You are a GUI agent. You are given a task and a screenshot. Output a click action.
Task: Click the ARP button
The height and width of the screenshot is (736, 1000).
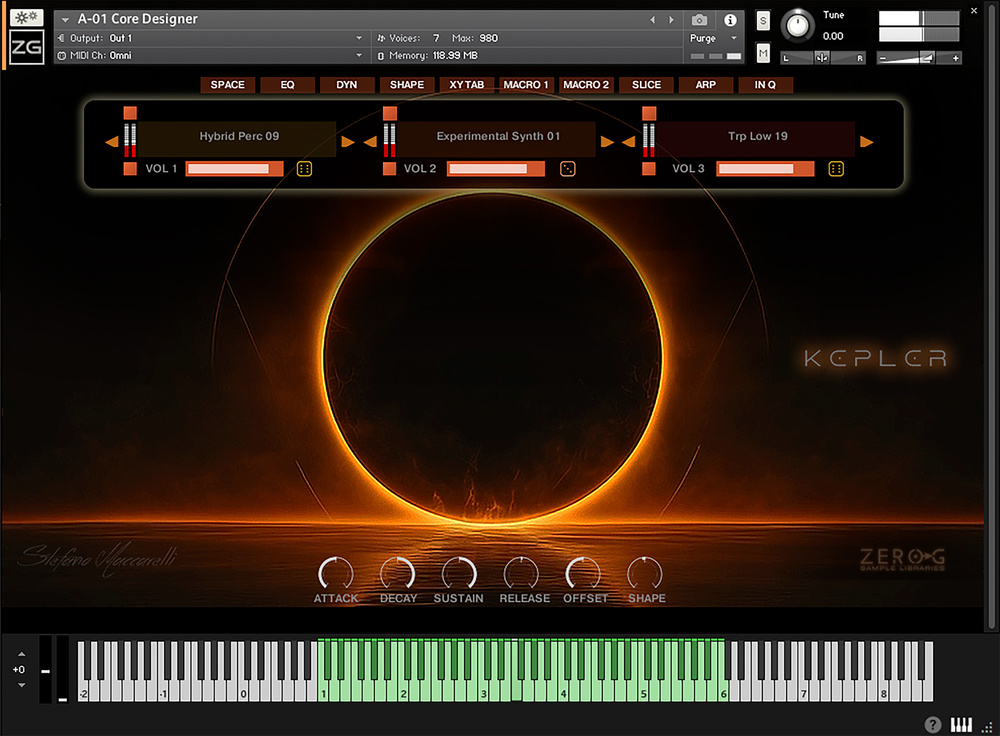coord(706,85)
